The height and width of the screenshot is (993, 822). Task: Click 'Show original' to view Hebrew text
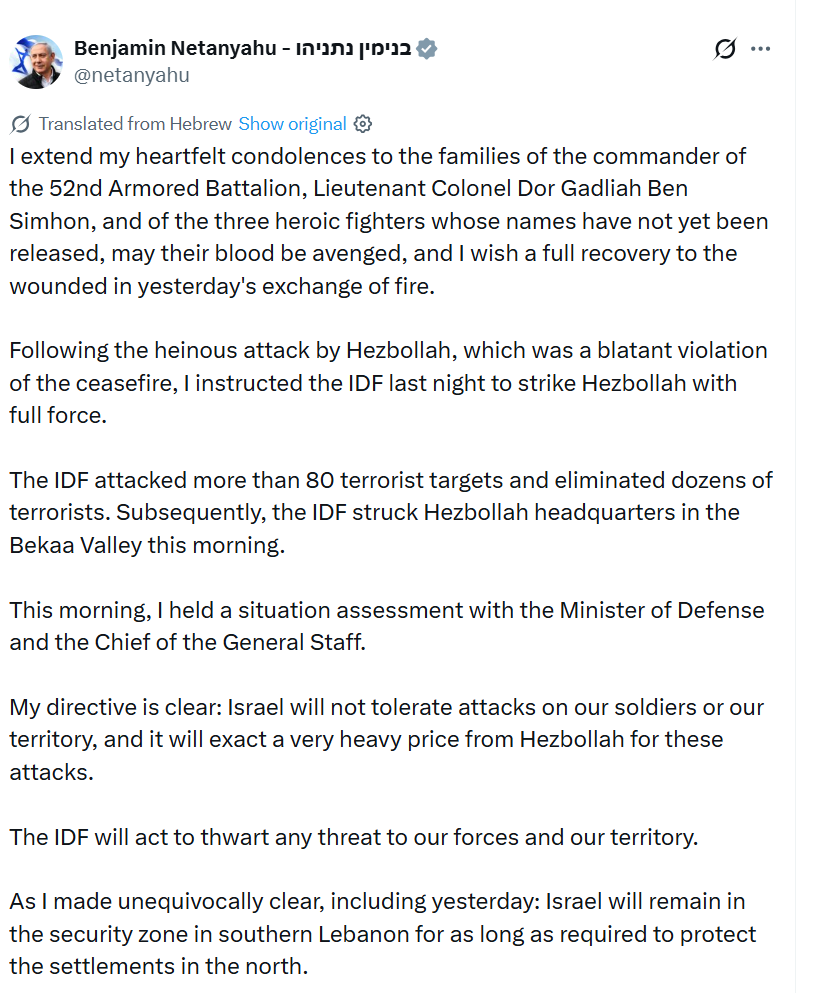pyautogui.click(x=293, y=124)
